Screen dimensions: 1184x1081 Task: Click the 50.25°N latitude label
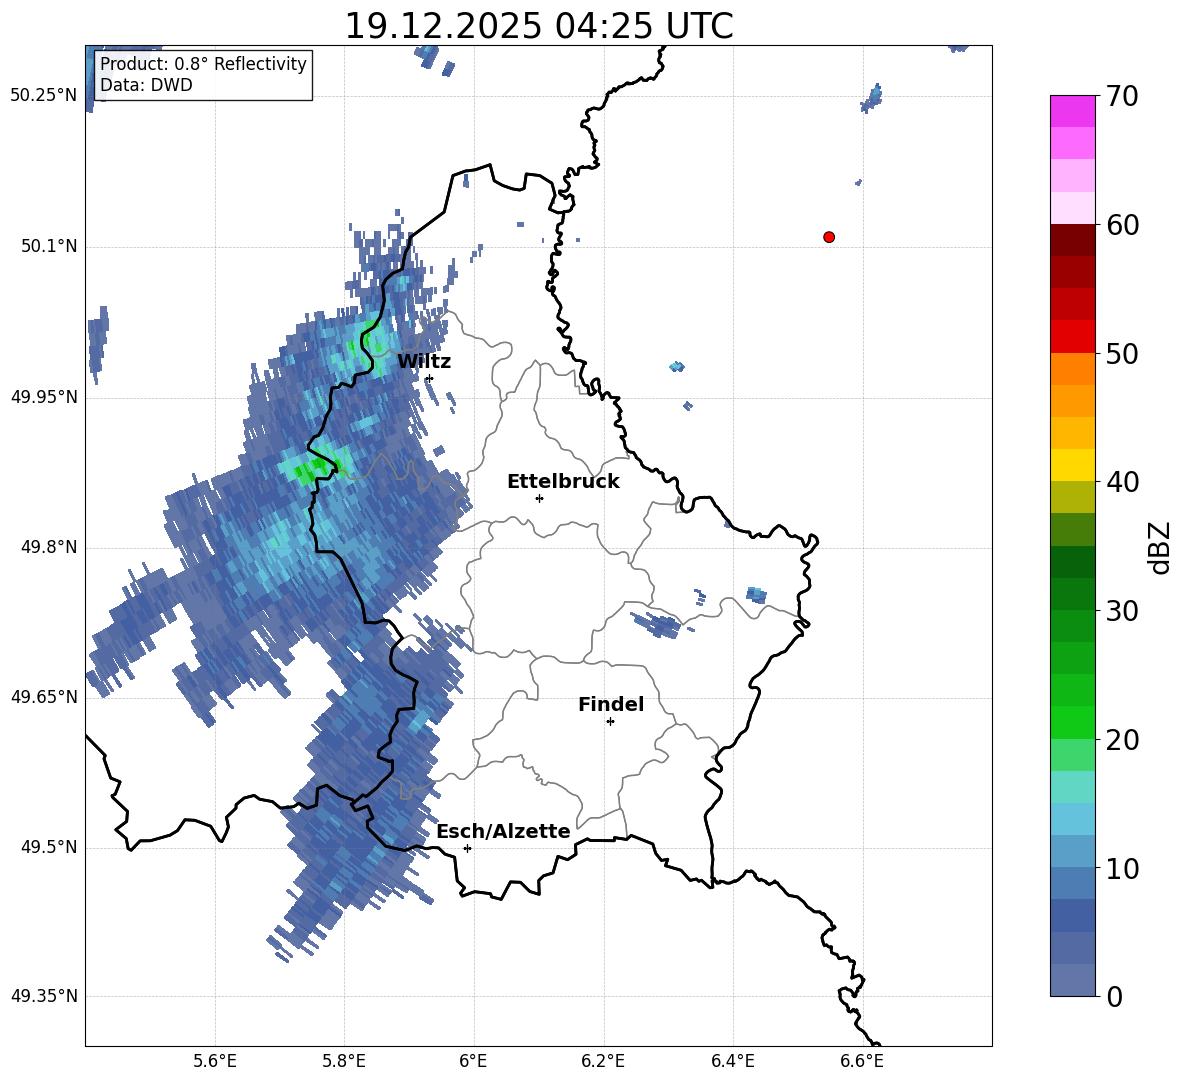(x=44, y=96)
